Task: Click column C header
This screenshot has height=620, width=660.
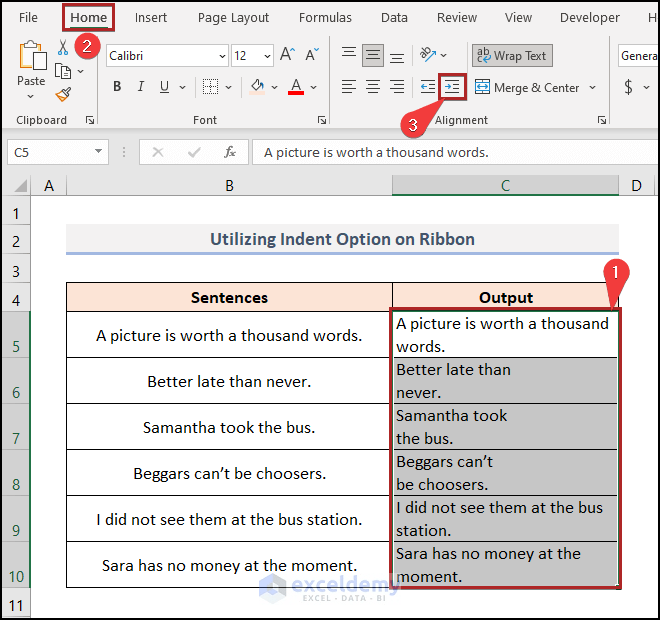Action: click(x=505, y=186)
